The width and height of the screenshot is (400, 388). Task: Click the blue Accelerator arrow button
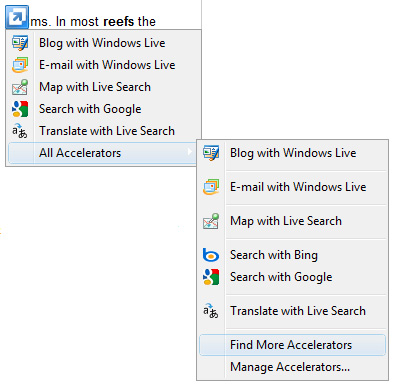coord(17,17)
